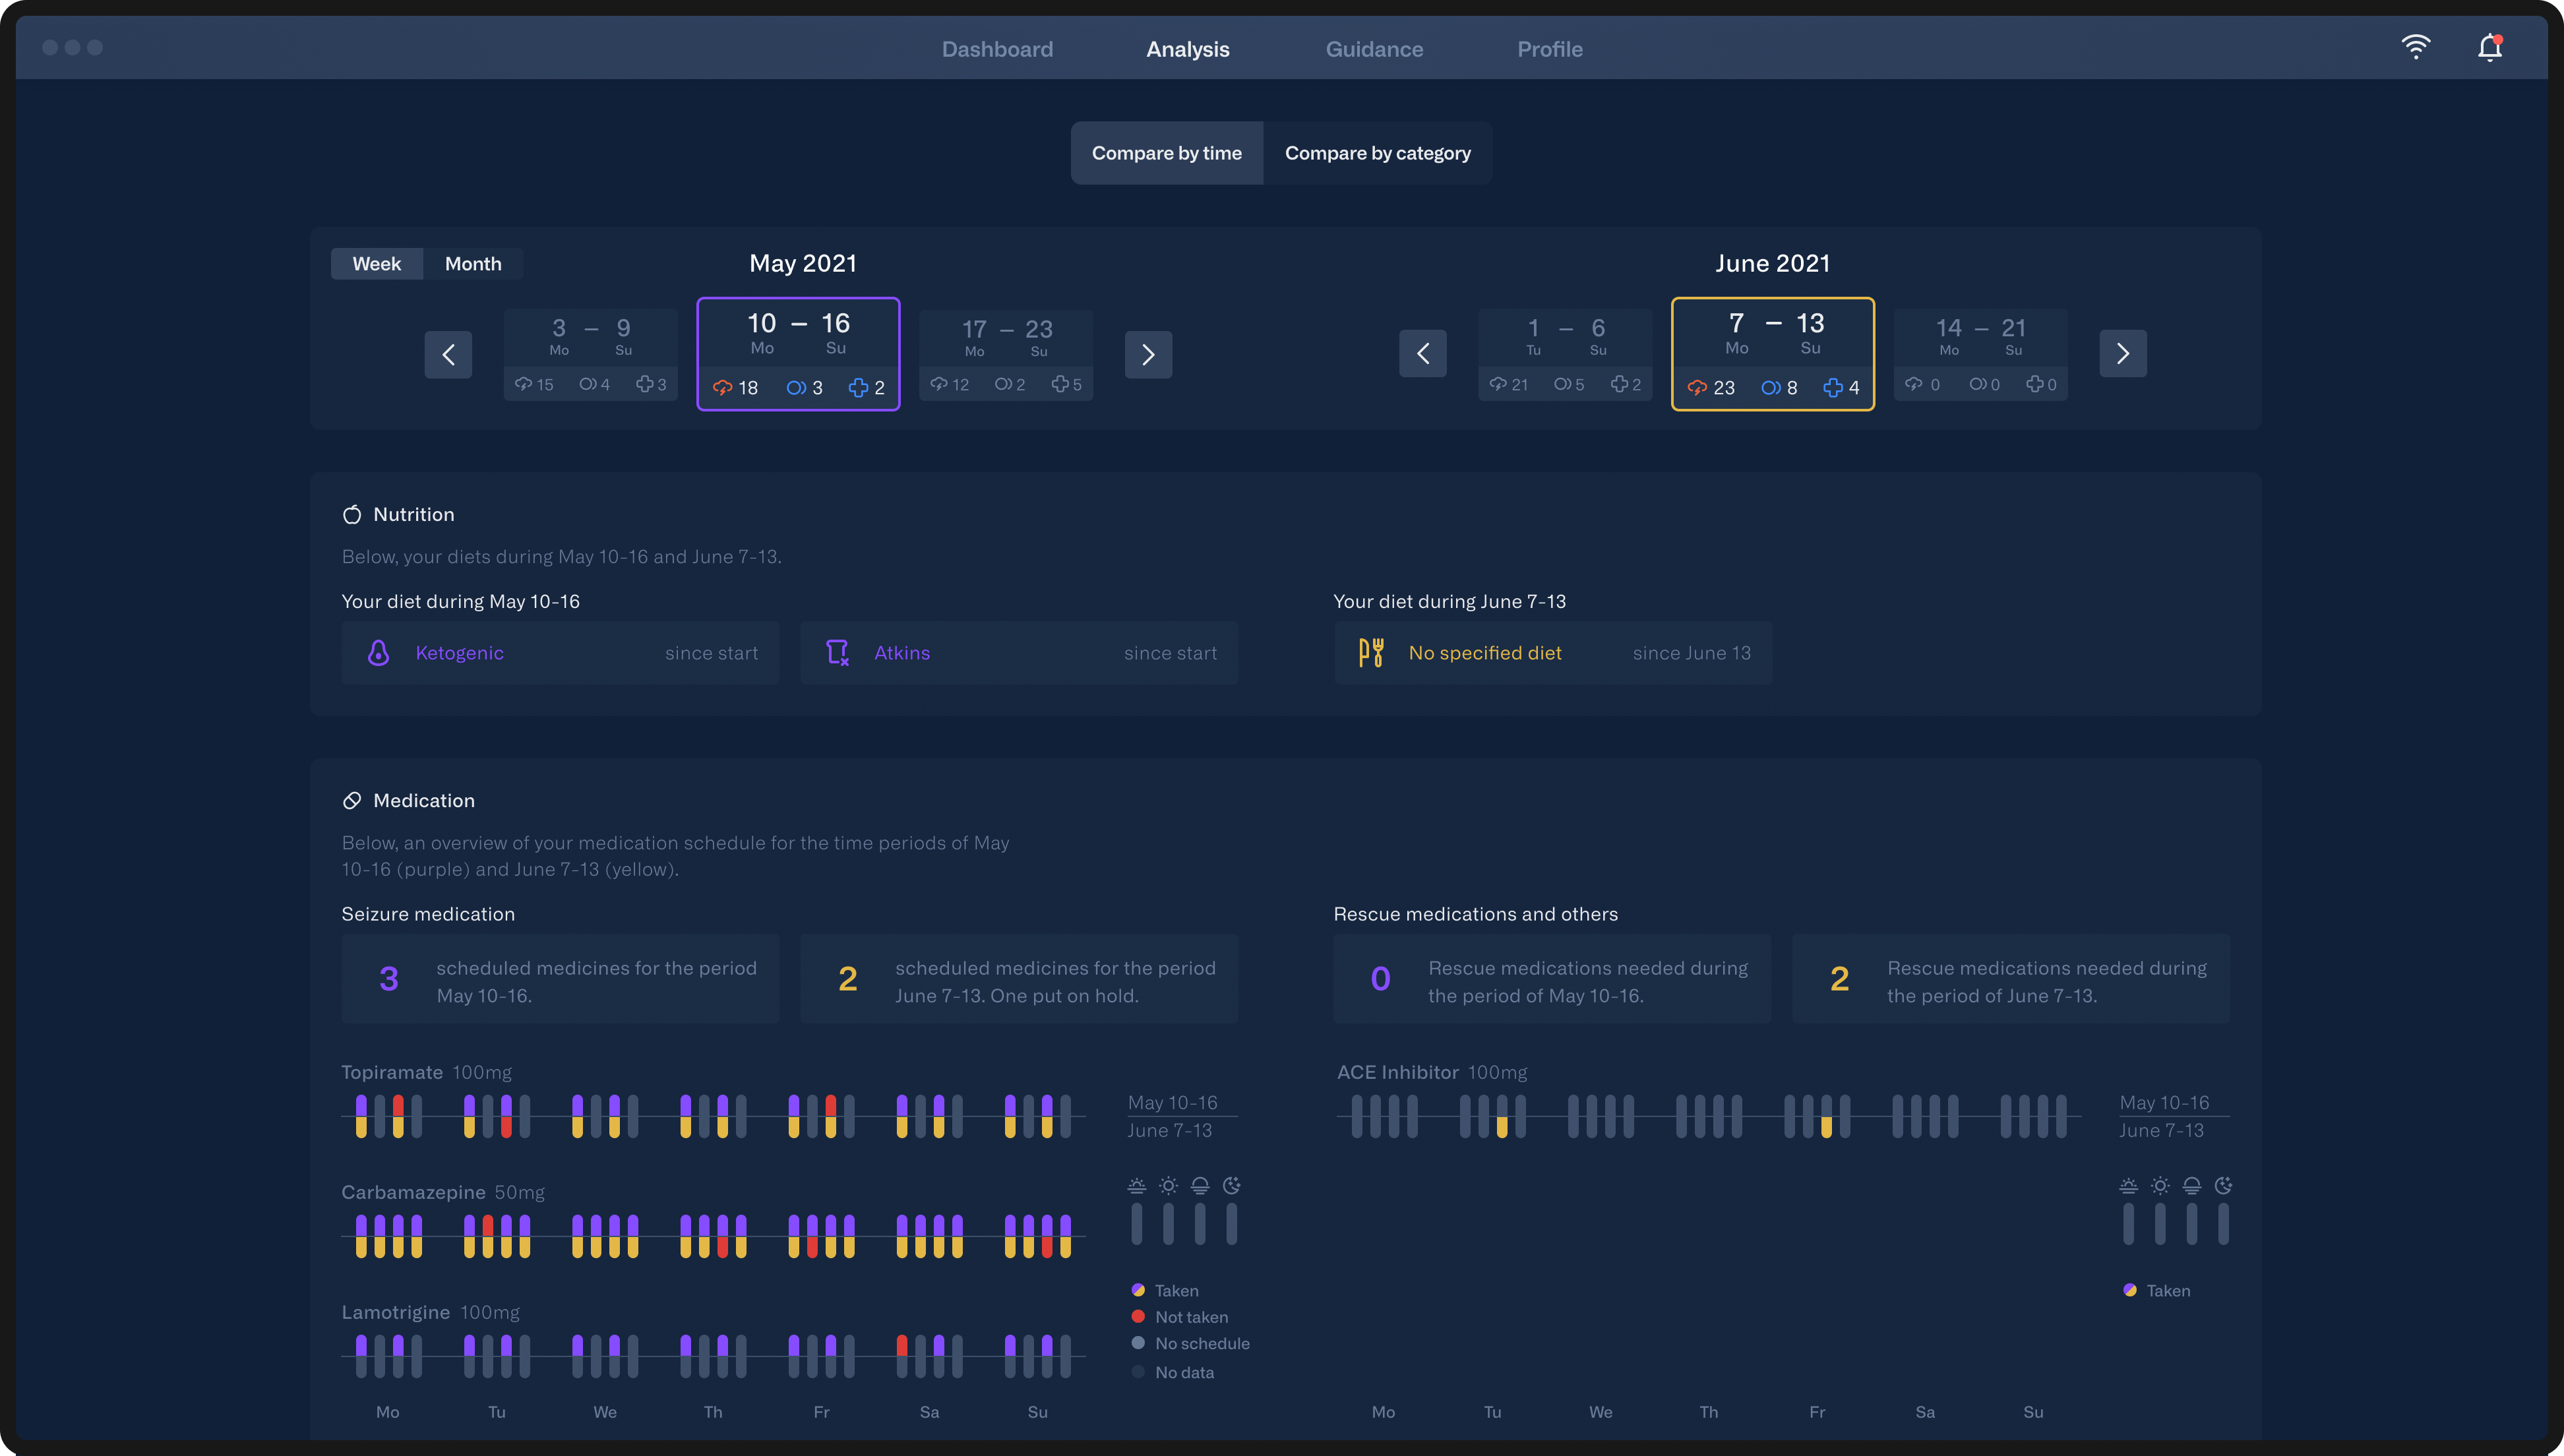Click night moon icon in rescue medication legend

coord(2224,1186)
